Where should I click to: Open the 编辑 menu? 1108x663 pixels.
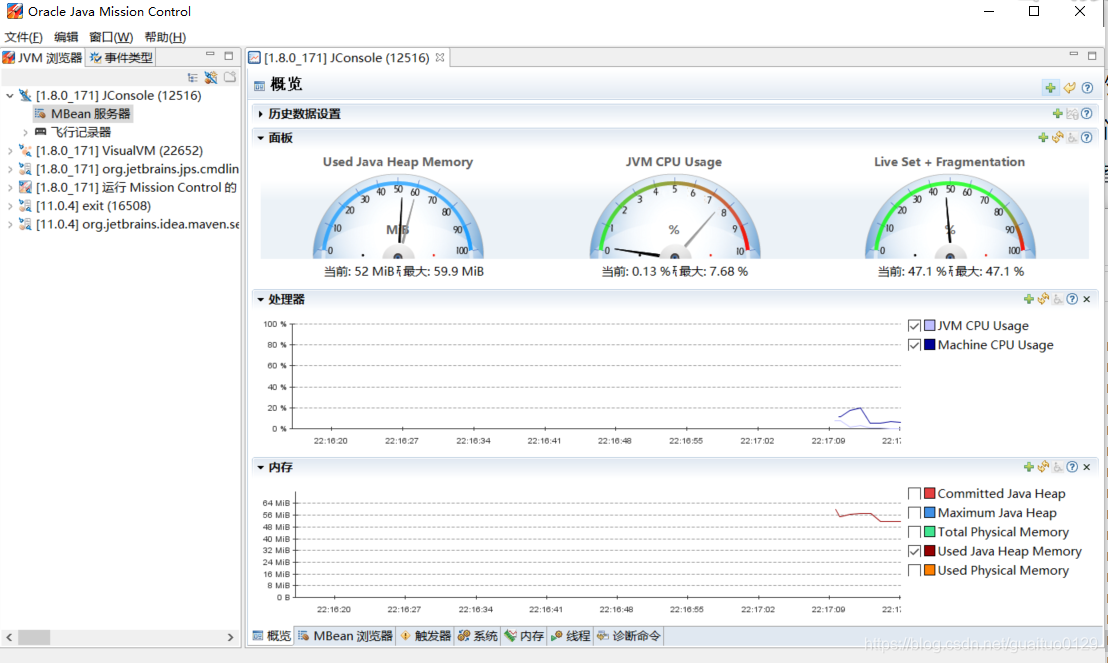click(x=66, y=37)
